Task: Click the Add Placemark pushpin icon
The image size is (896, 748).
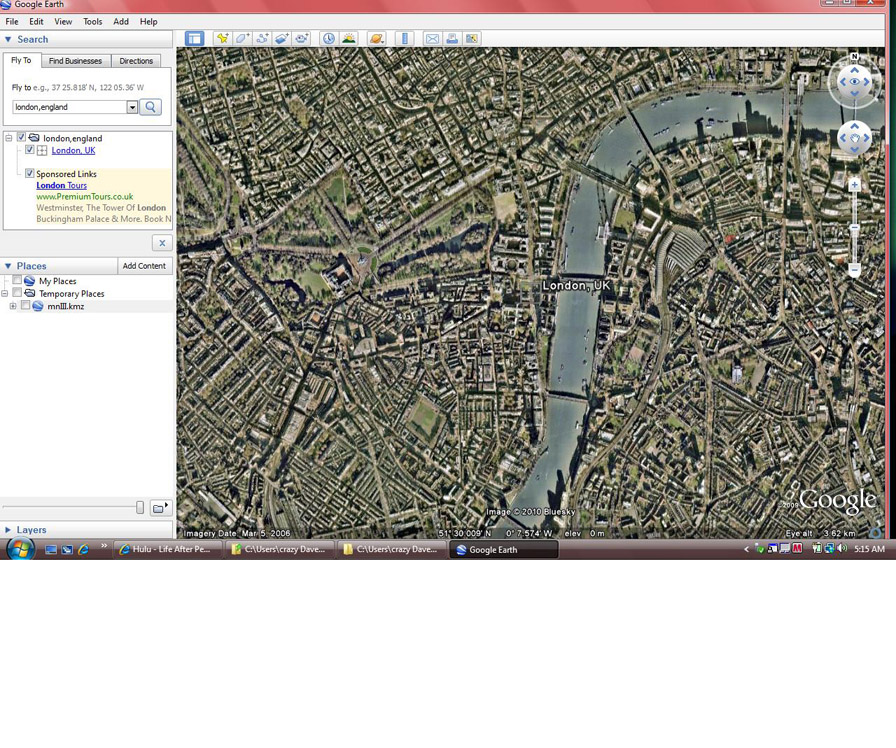Action: [x=222, y=38]
